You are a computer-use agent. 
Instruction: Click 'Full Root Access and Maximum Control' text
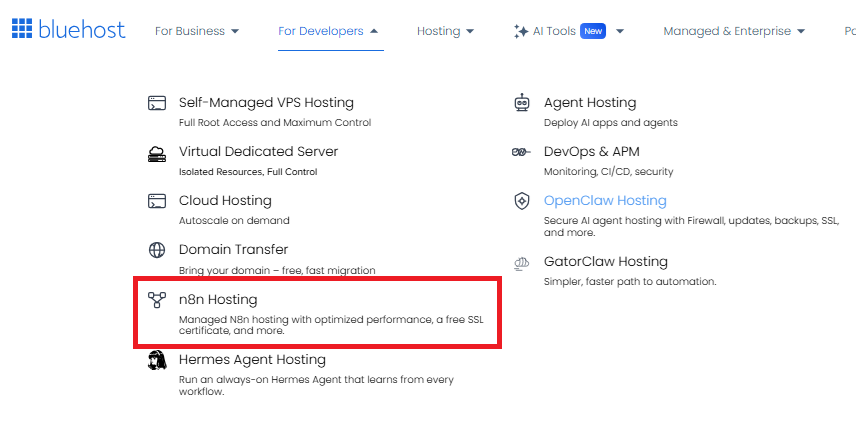tap(275, 123)
